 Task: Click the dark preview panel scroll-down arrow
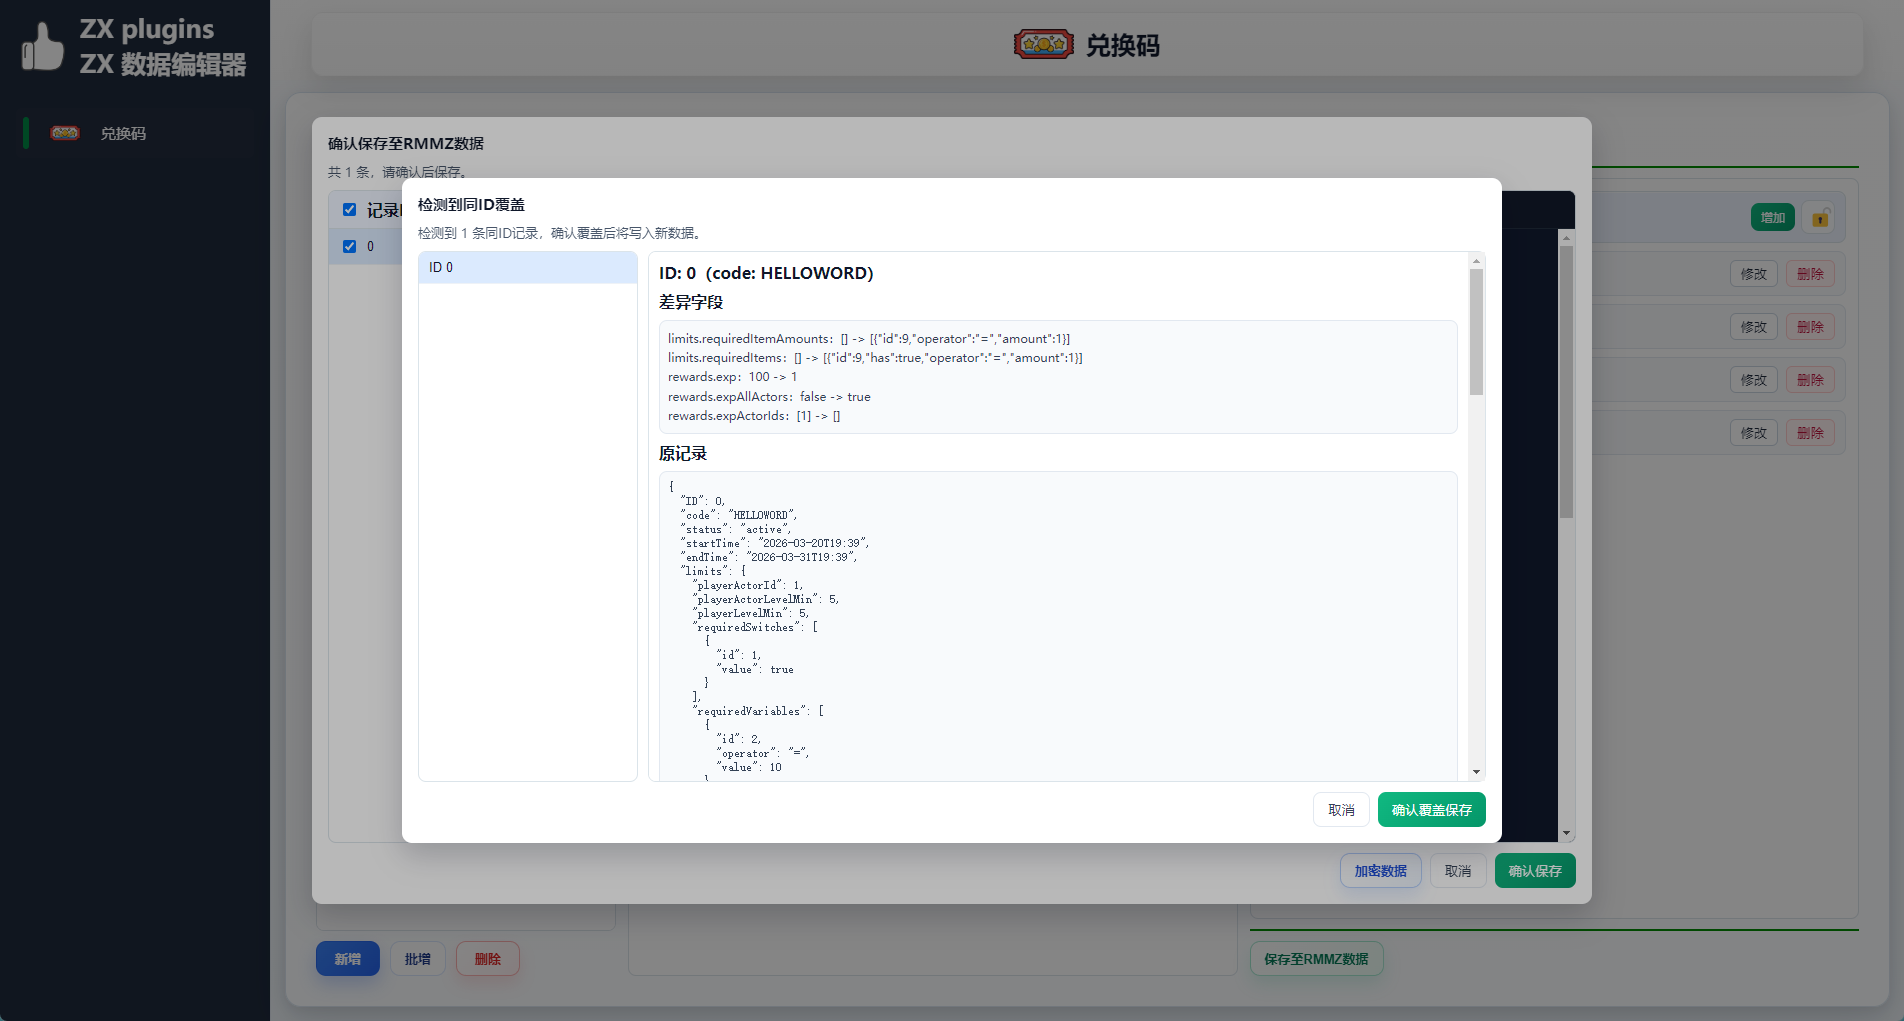tap(1567, 833)
